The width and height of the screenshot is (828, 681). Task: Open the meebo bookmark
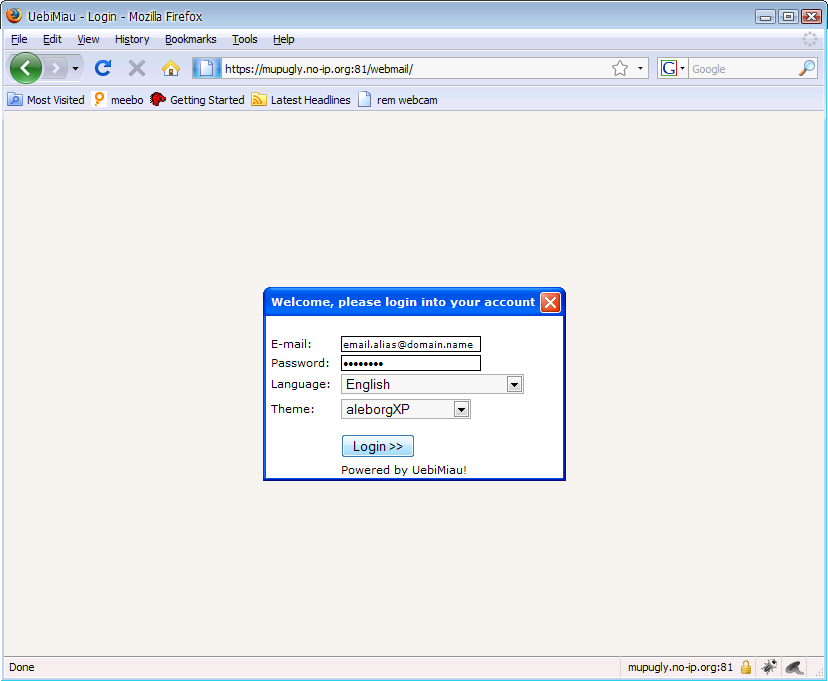118,100
